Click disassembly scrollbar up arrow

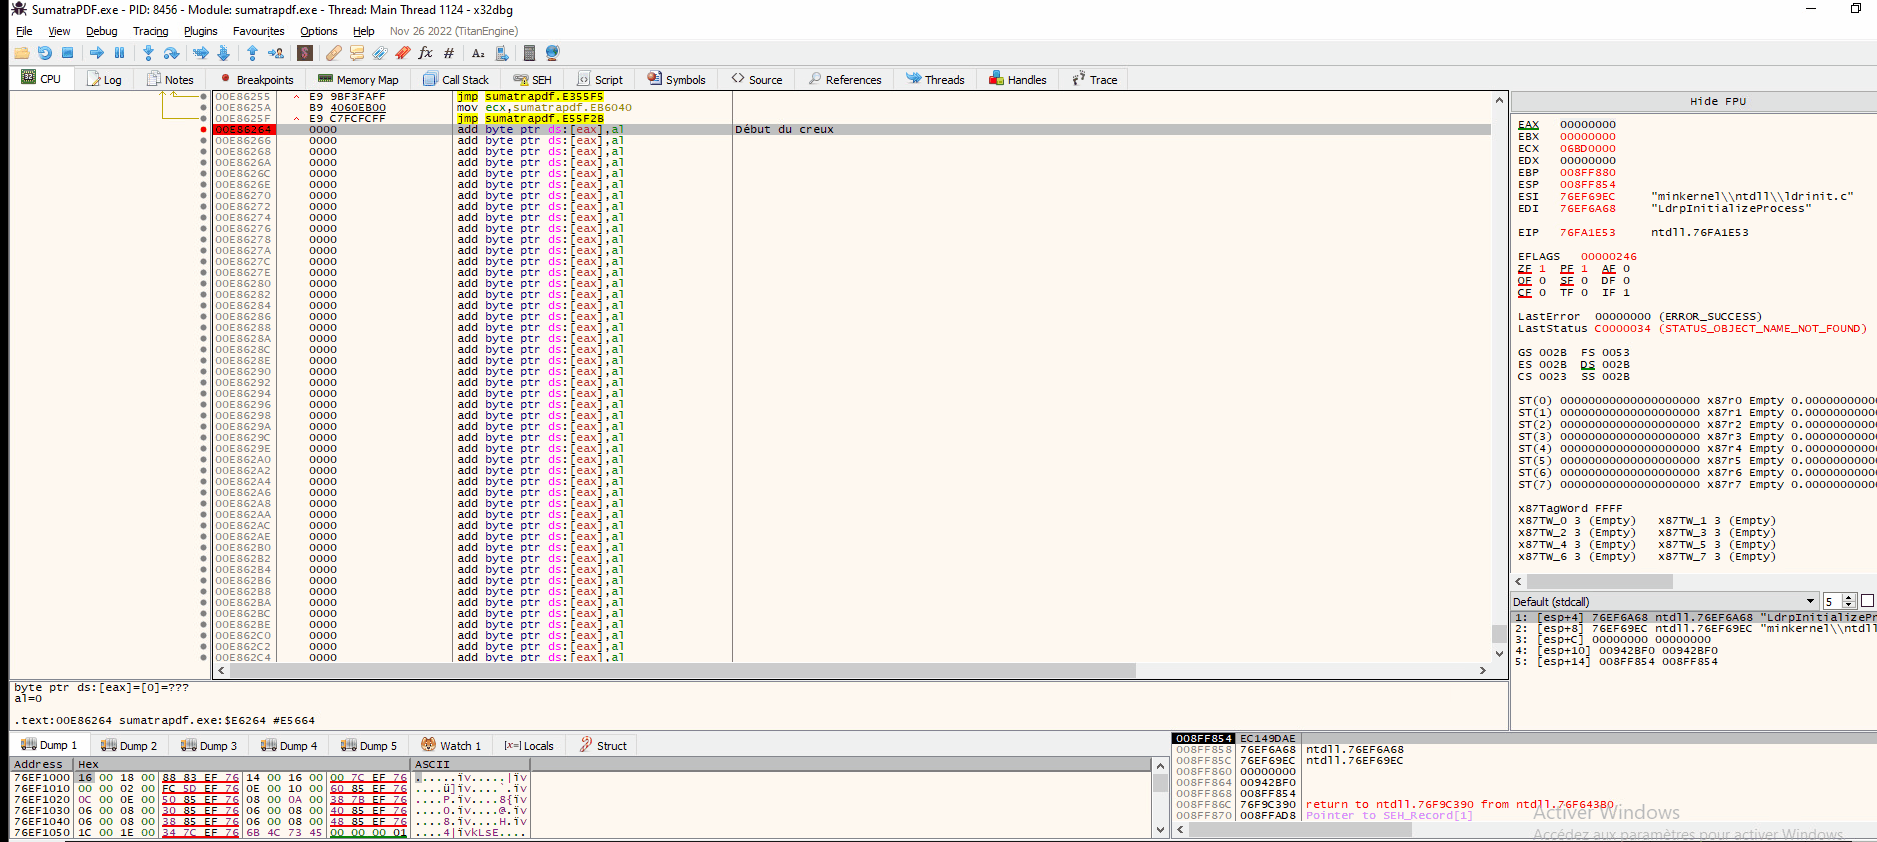(1499, 100)
